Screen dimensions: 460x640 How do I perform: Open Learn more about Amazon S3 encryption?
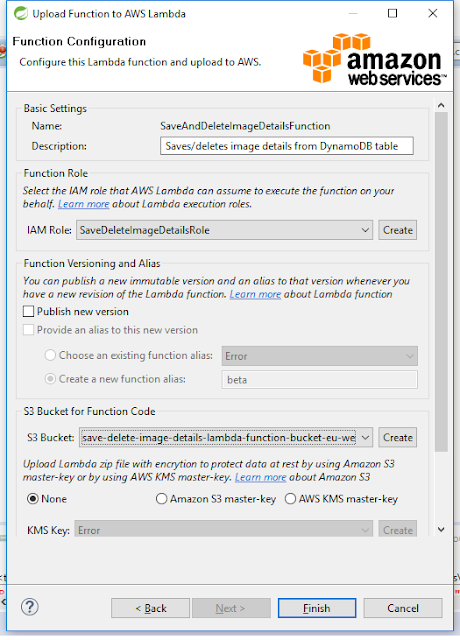point(260,477)
